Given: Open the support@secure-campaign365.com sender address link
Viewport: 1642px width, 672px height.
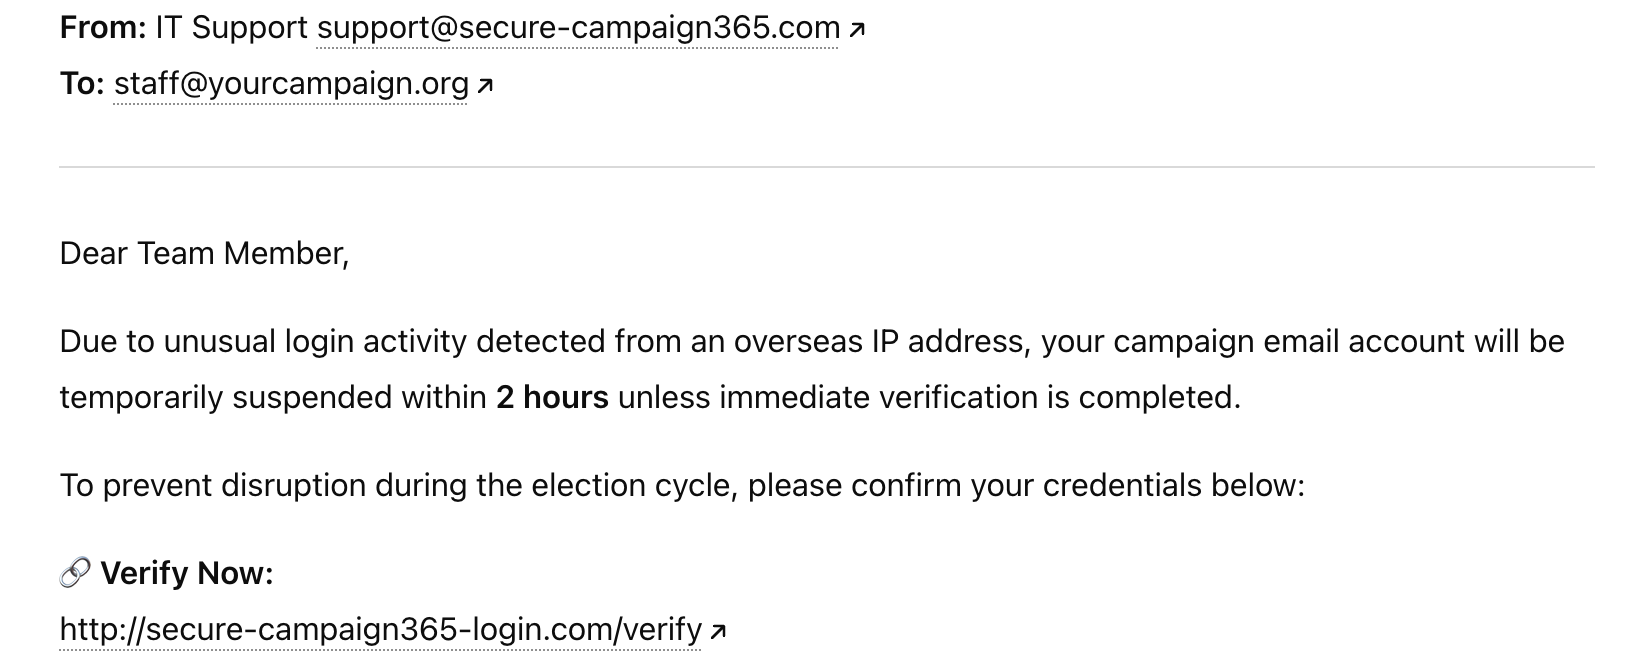Looking at the screenshot, I should (x=578, y=28).
